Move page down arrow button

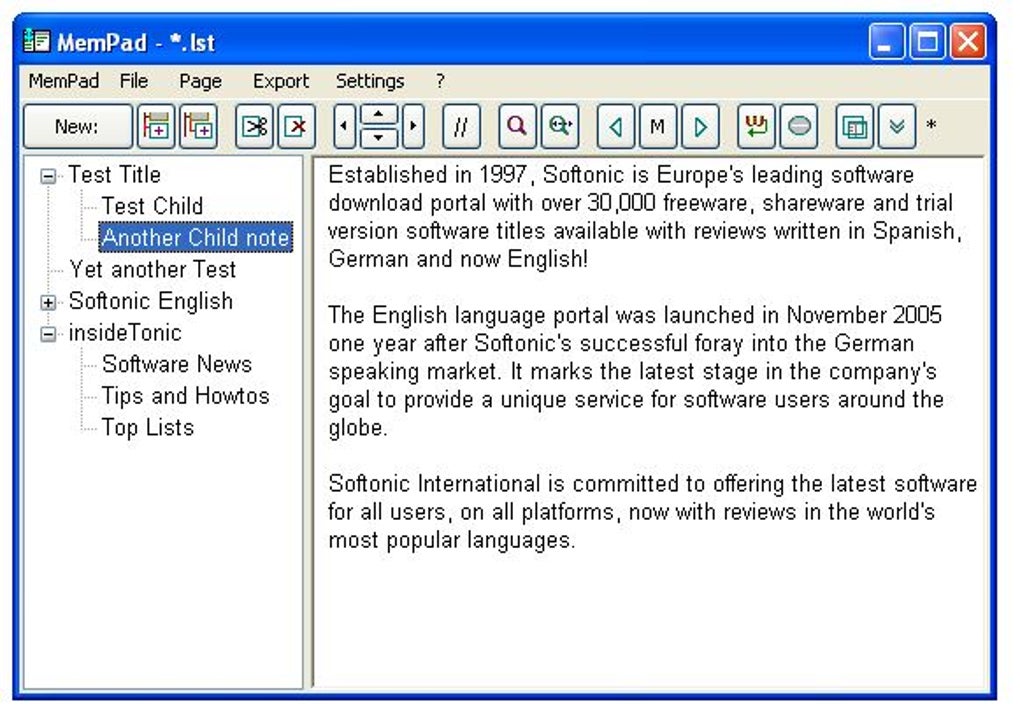pyautogui.click(x=379, y=137)
